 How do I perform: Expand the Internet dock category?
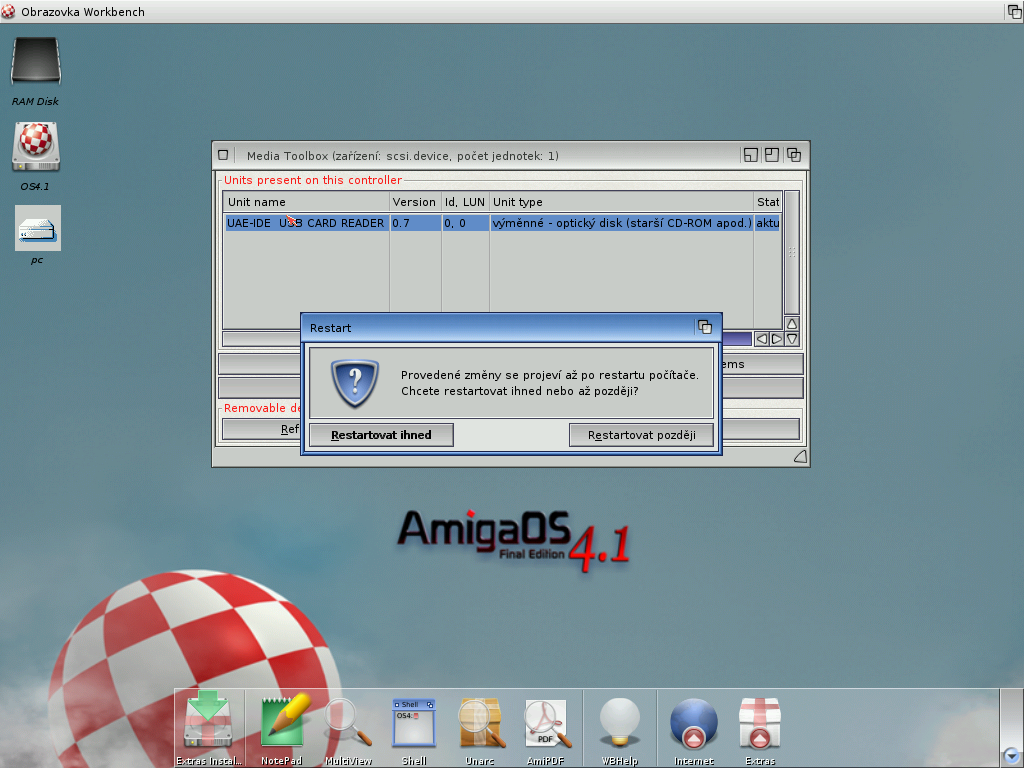pyautogui.click(x=694, y=722)
